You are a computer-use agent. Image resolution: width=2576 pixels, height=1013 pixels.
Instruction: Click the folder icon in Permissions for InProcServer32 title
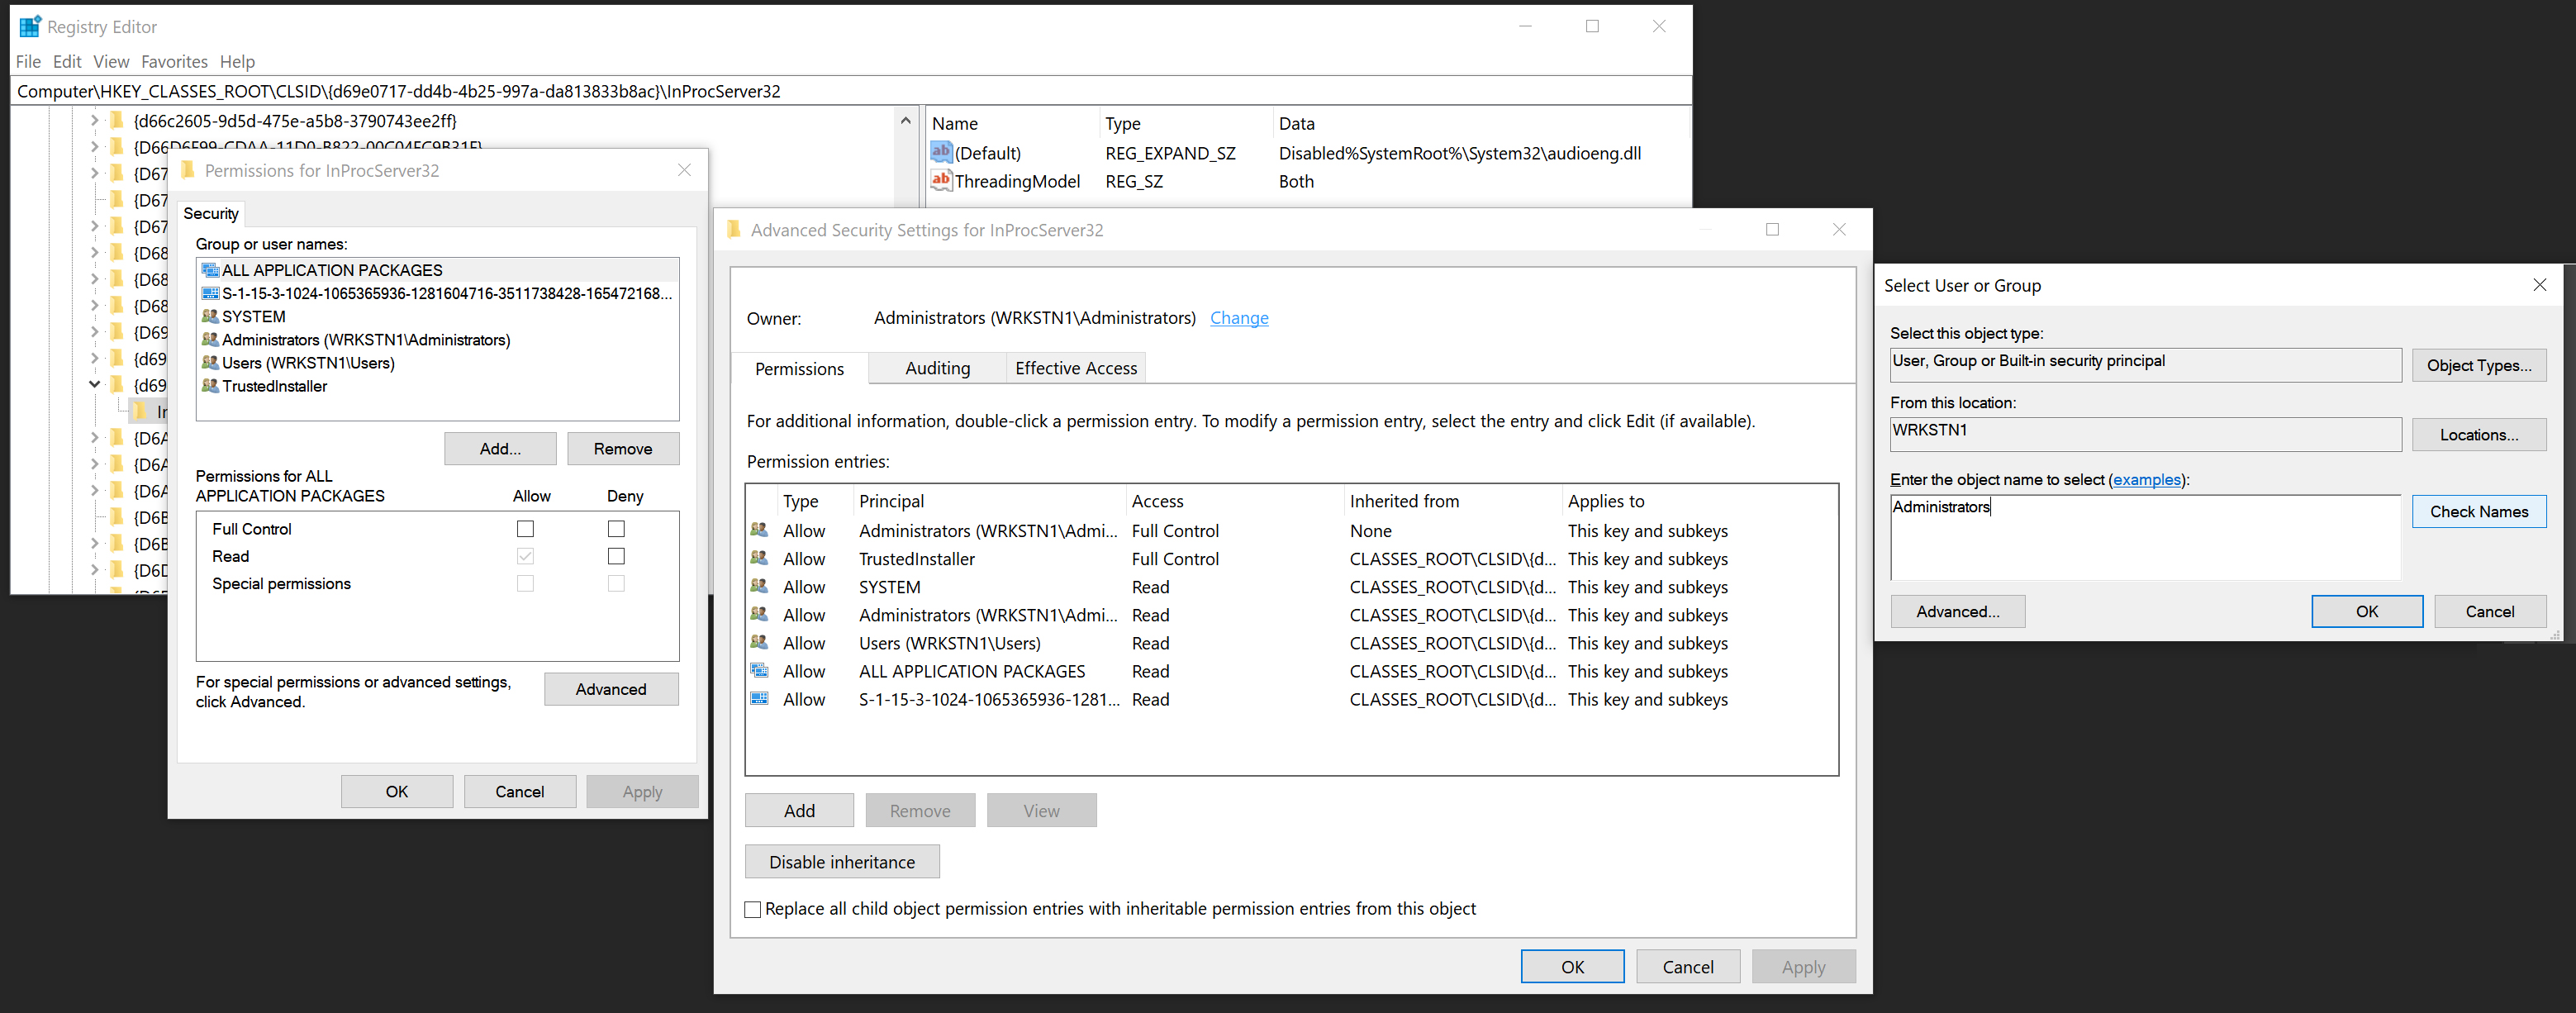click(187, 170)
